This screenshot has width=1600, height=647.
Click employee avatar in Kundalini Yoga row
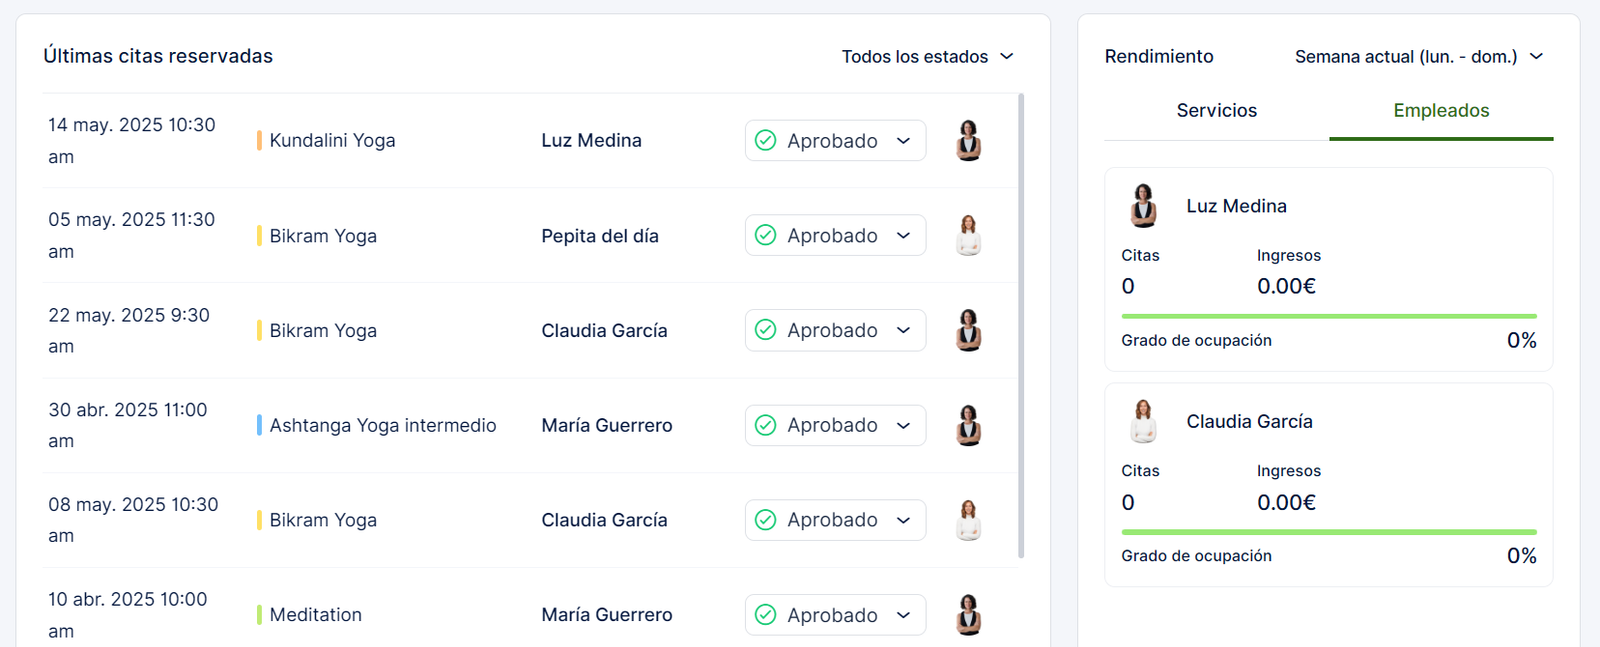coord(968,141)
